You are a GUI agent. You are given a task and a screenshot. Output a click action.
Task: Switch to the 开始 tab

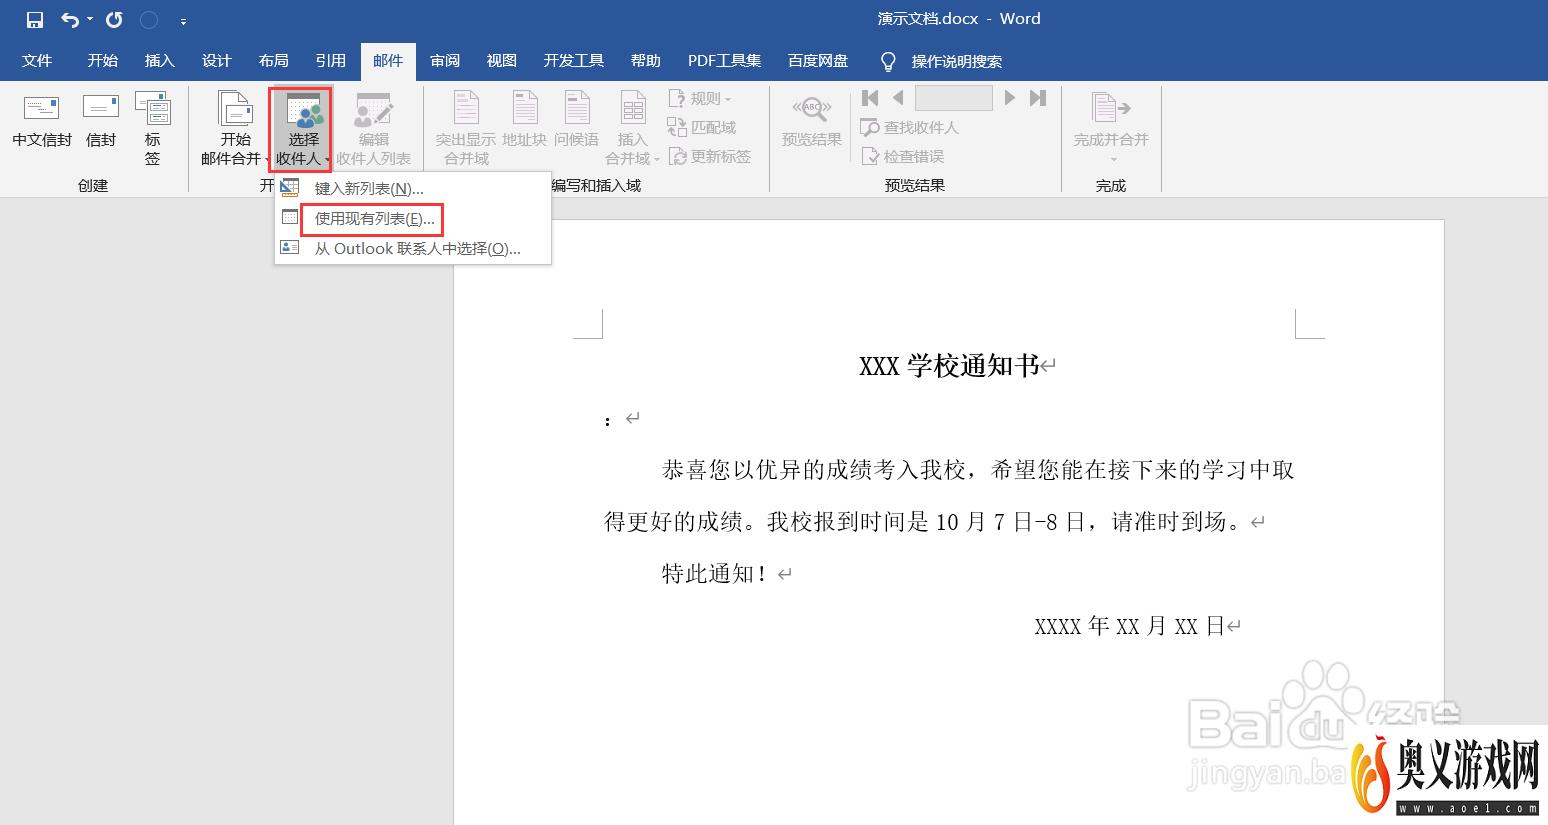(x=103, y=61)
